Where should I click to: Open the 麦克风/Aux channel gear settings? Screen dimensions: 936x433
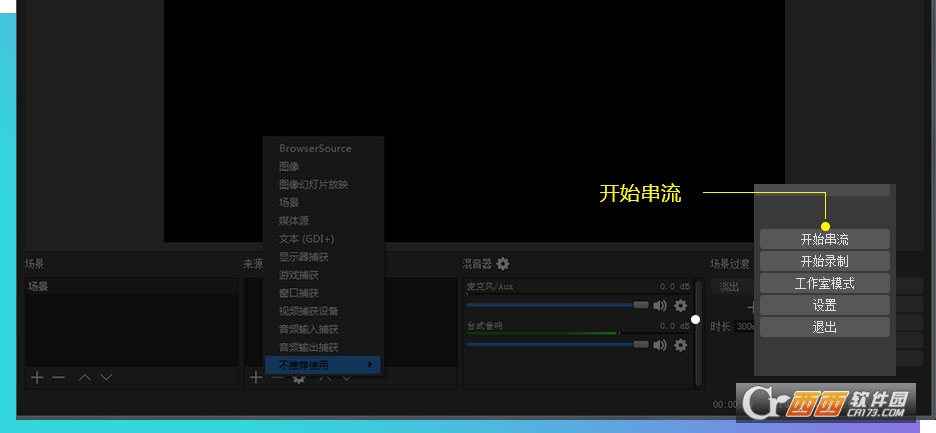click(681, 305)
